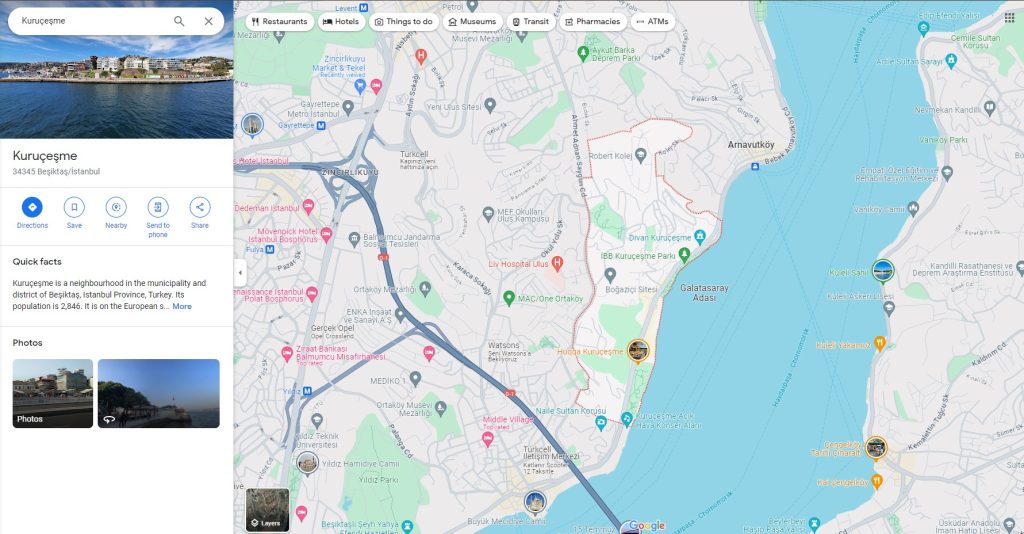
Task: Click the Galatasaray Adası label
Action: [704, 292]
